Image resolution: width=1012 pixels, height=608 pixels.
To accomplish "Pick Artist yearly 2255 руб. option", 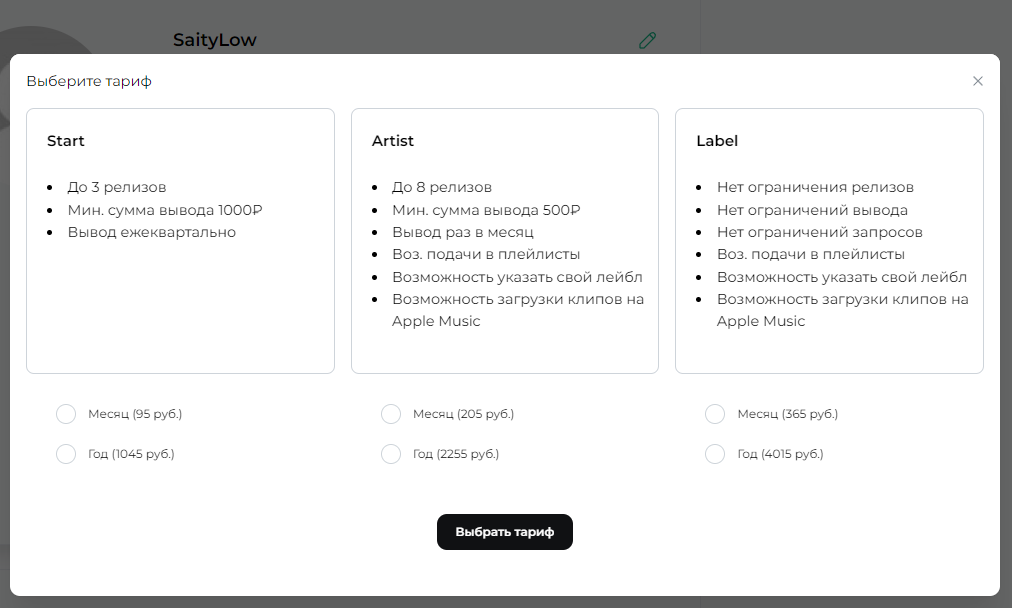I will (x=390, y=454).
